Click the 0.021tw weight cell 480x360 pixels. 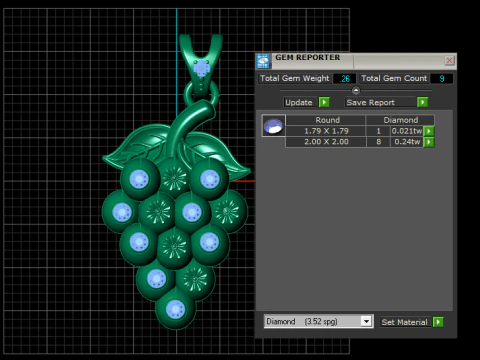(x=407, y=131)
